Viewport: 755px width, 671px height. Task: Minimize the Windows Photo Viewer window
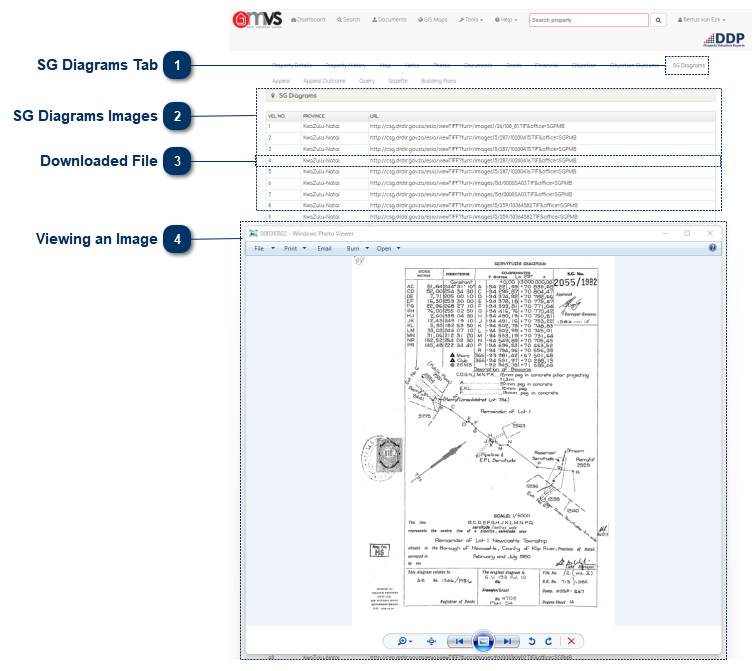pyautogui.click(x=665, y=233)
